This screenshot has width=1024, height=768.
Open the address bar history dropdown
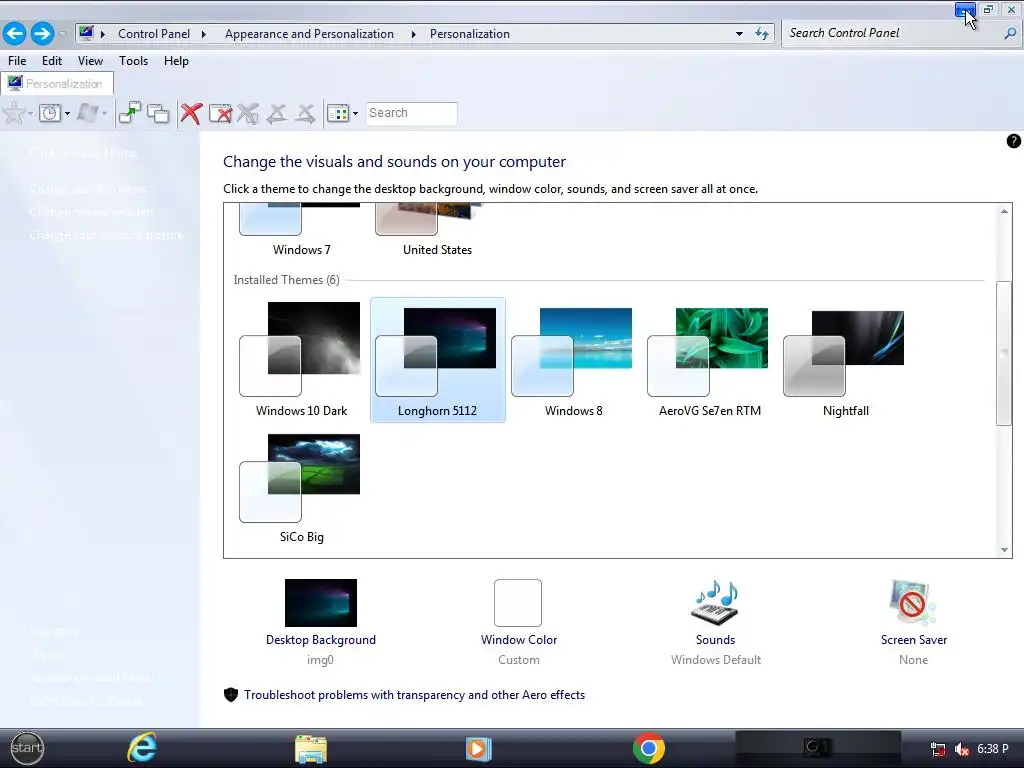coord(739,34)
